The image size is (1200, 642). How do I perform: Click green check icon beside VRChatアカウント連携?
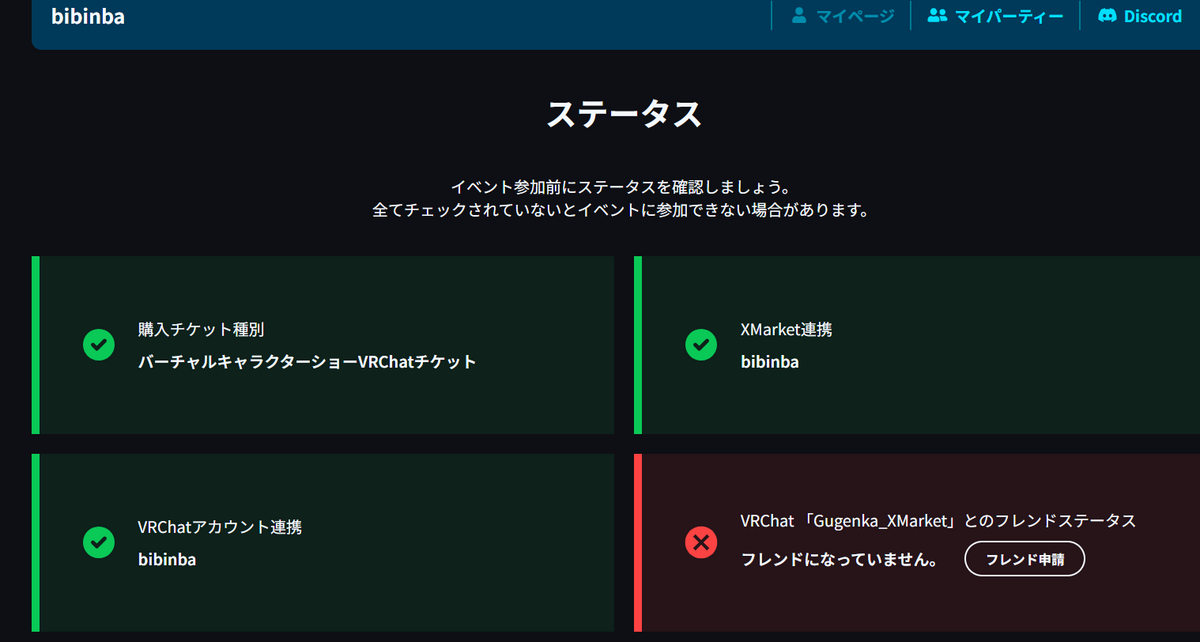(x=98, y=542)
